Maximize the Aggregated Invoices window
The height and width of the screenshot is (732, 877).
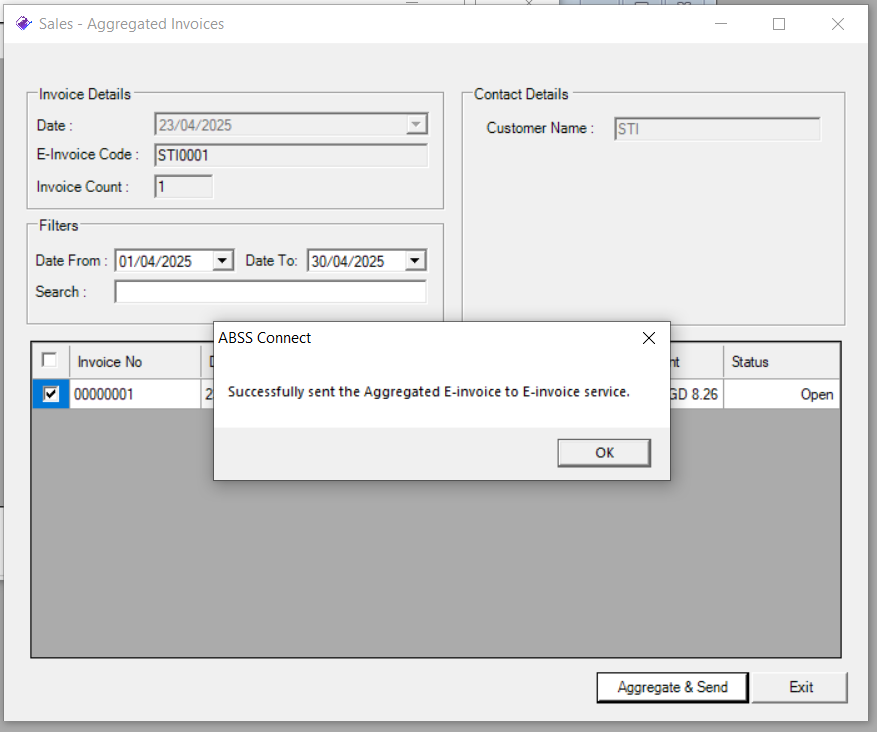tap(779, 24)
